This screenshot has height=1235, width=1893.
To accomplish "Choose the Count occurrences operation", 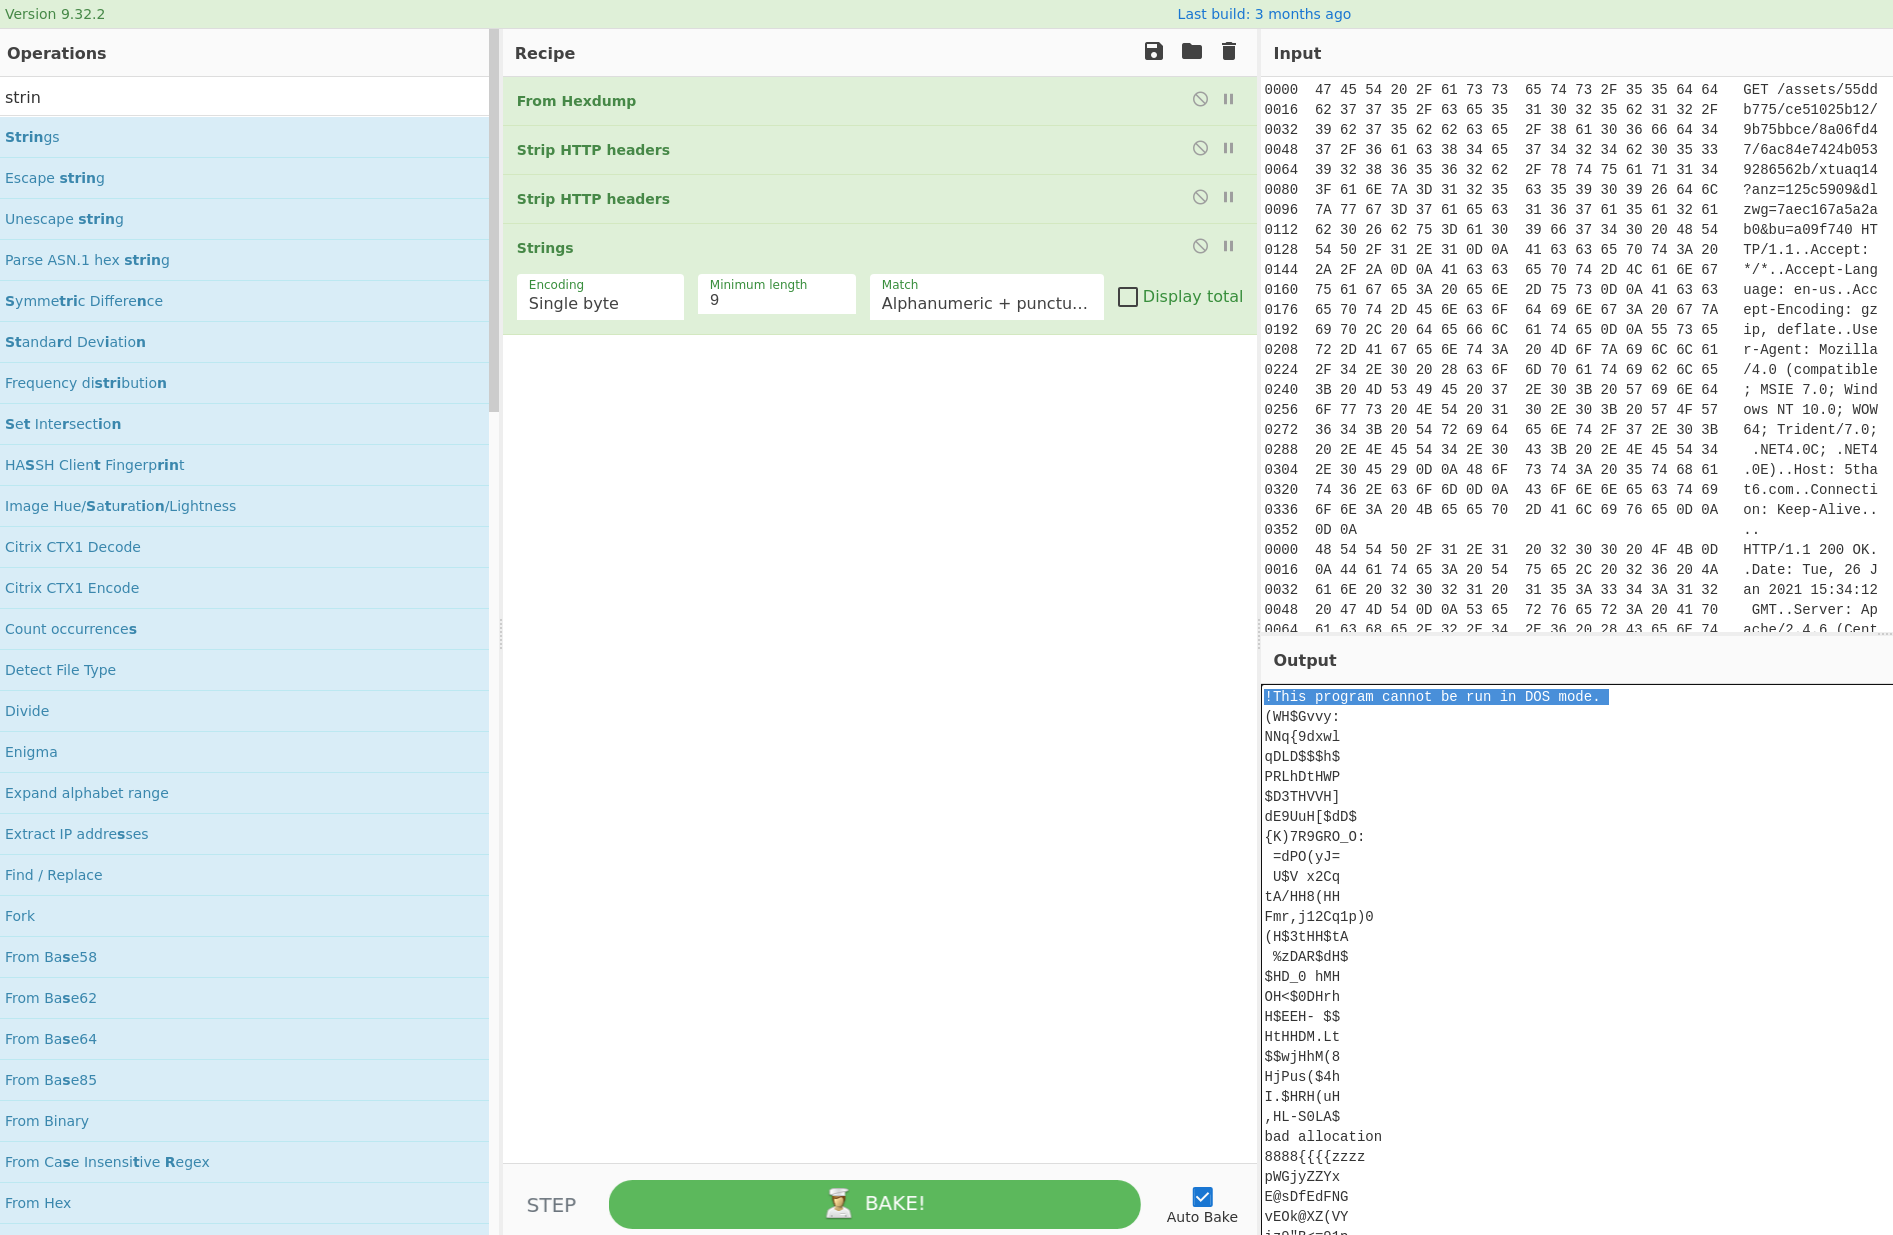I will 244,629.
